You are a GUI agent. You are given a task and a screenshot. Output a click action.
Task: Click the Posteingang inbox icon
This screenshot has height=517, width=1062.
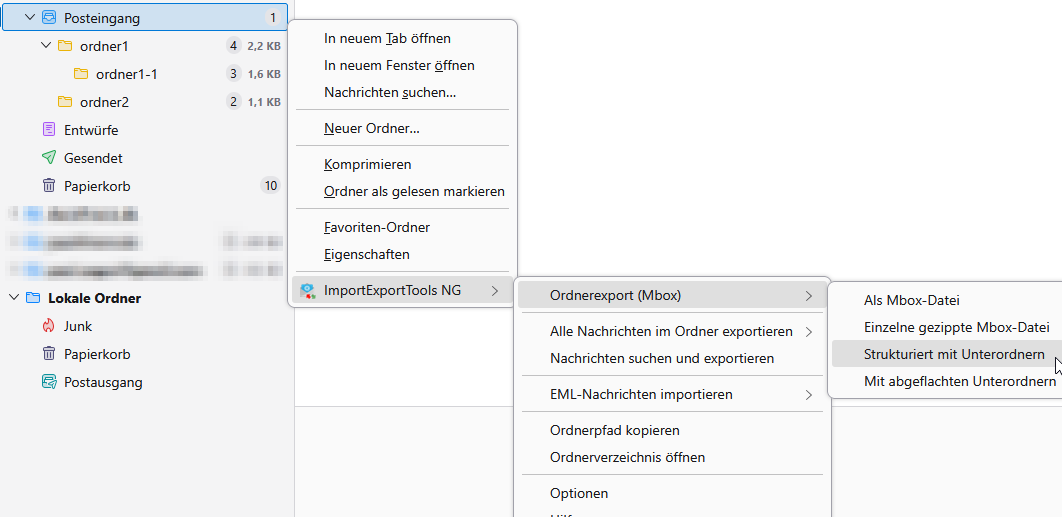[49, 18]
